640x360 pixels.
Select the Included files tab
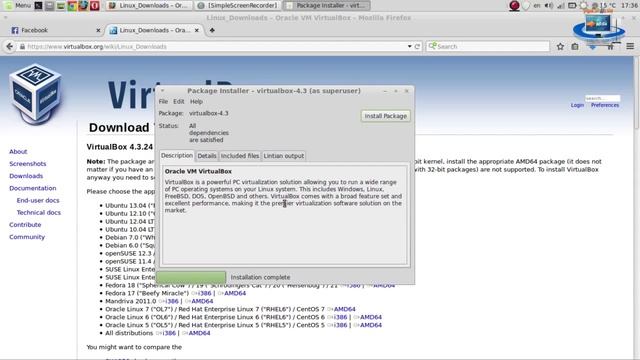[x=240, y=156]
